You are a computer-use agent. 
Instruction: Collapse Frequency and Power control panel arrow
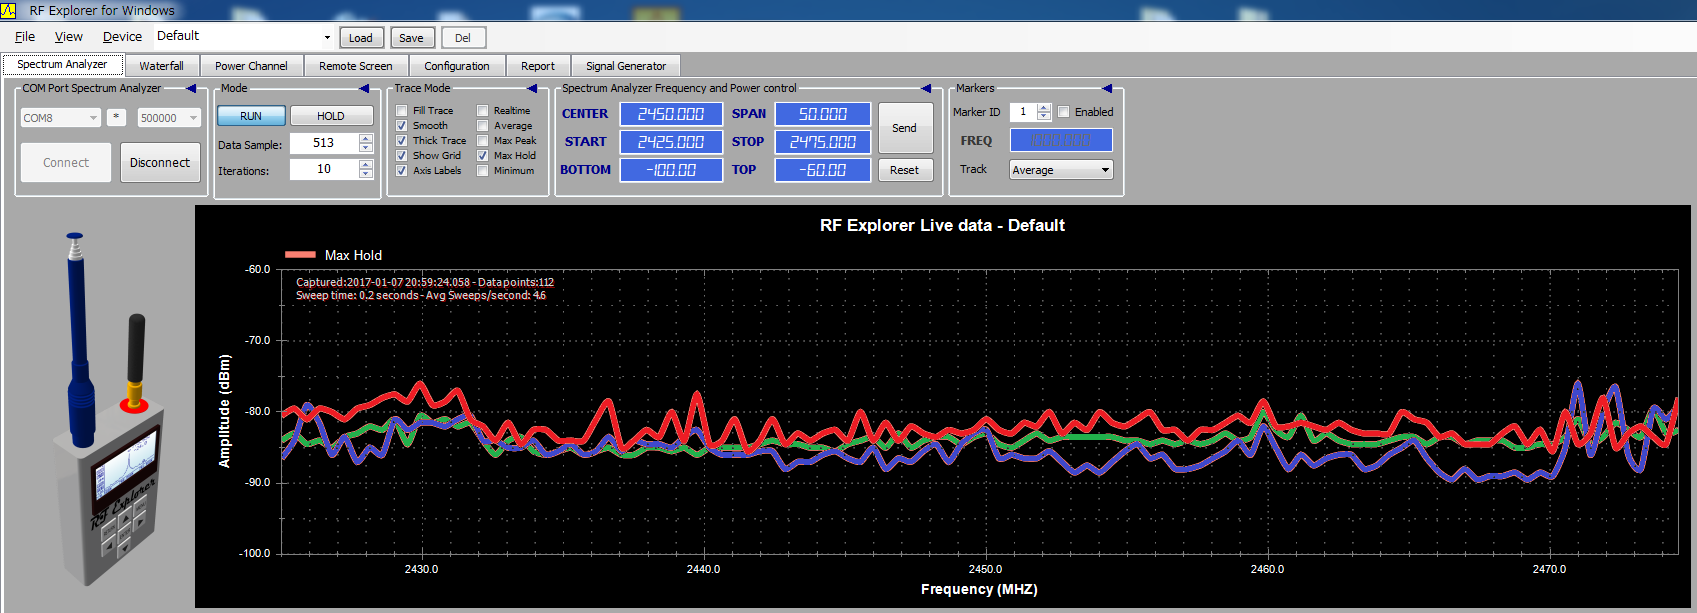pyautogui.click(x=926, y=88)
